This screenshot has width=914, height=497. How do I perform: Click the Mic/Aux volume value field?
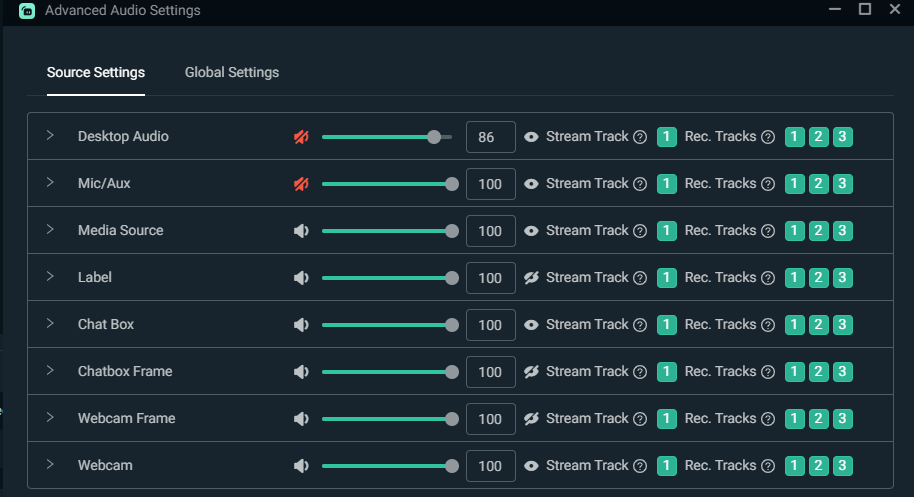[490, 184]
